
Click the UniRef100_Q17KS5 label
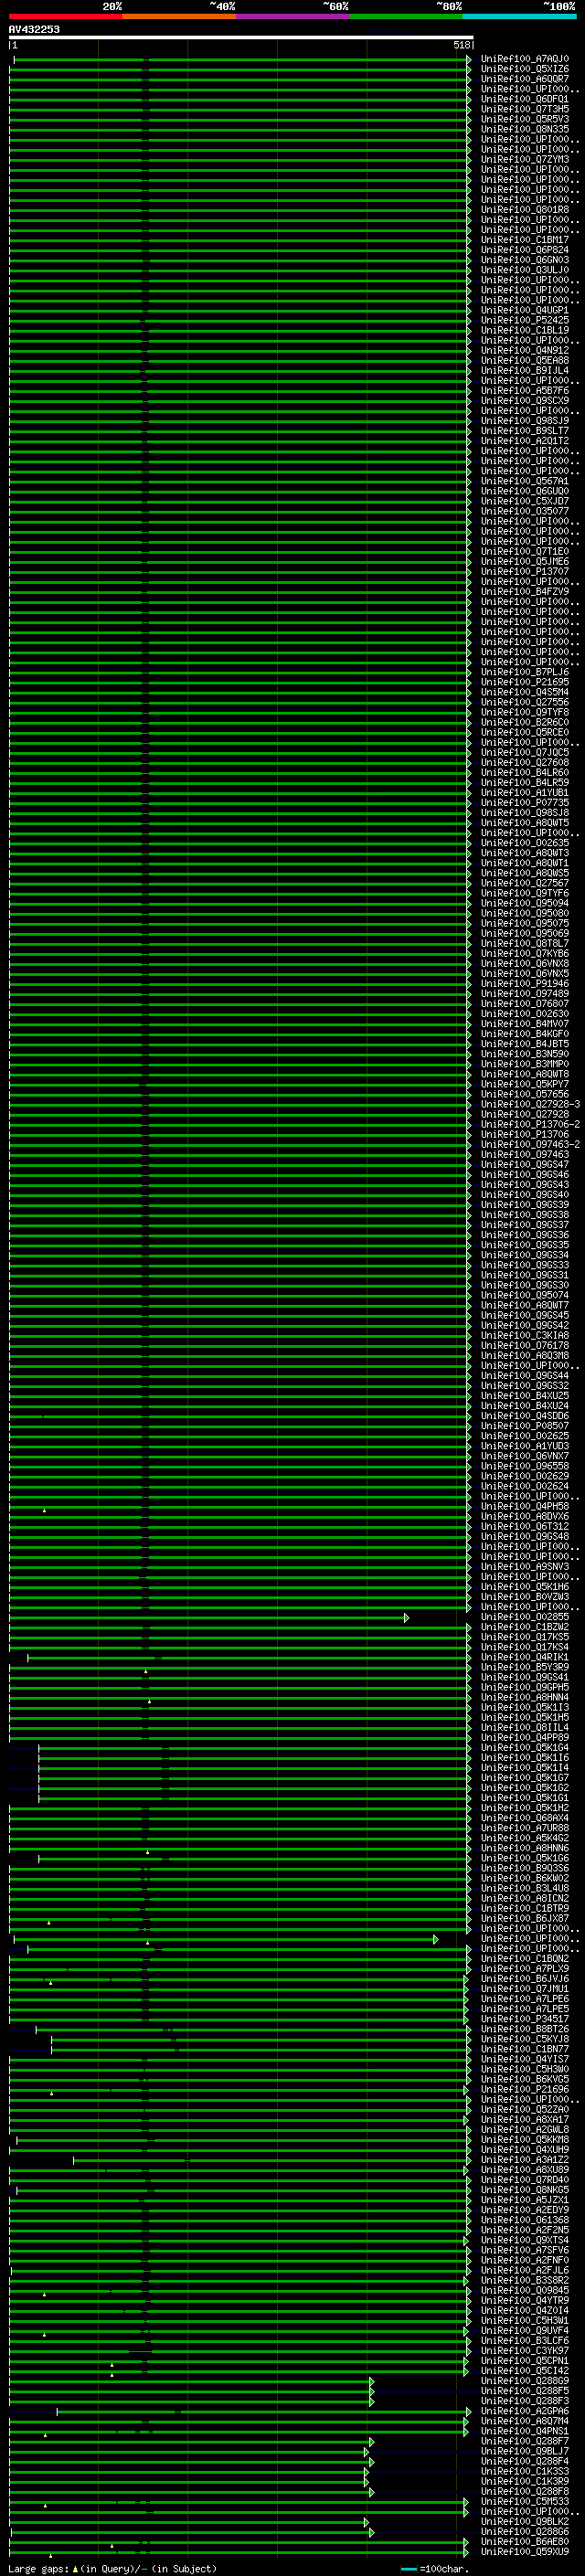point(525,1637)
